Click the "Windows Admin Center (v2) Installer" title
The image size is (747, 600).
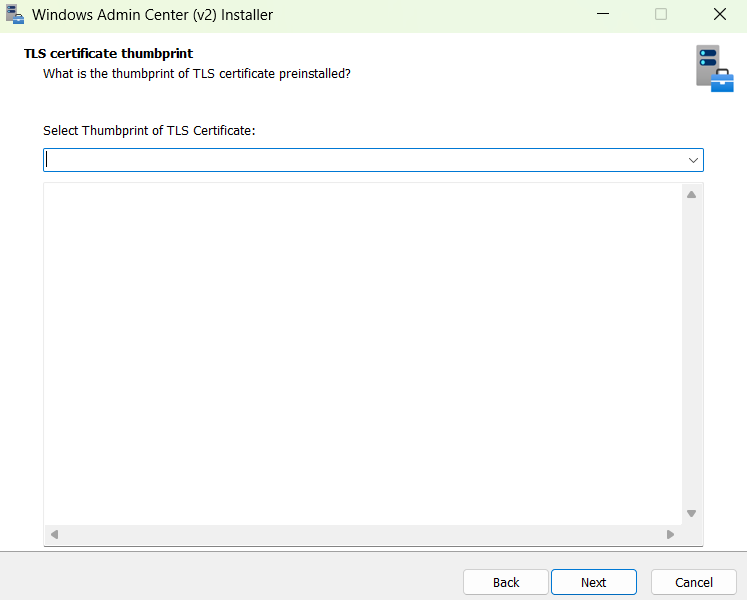tap(152, 15)
